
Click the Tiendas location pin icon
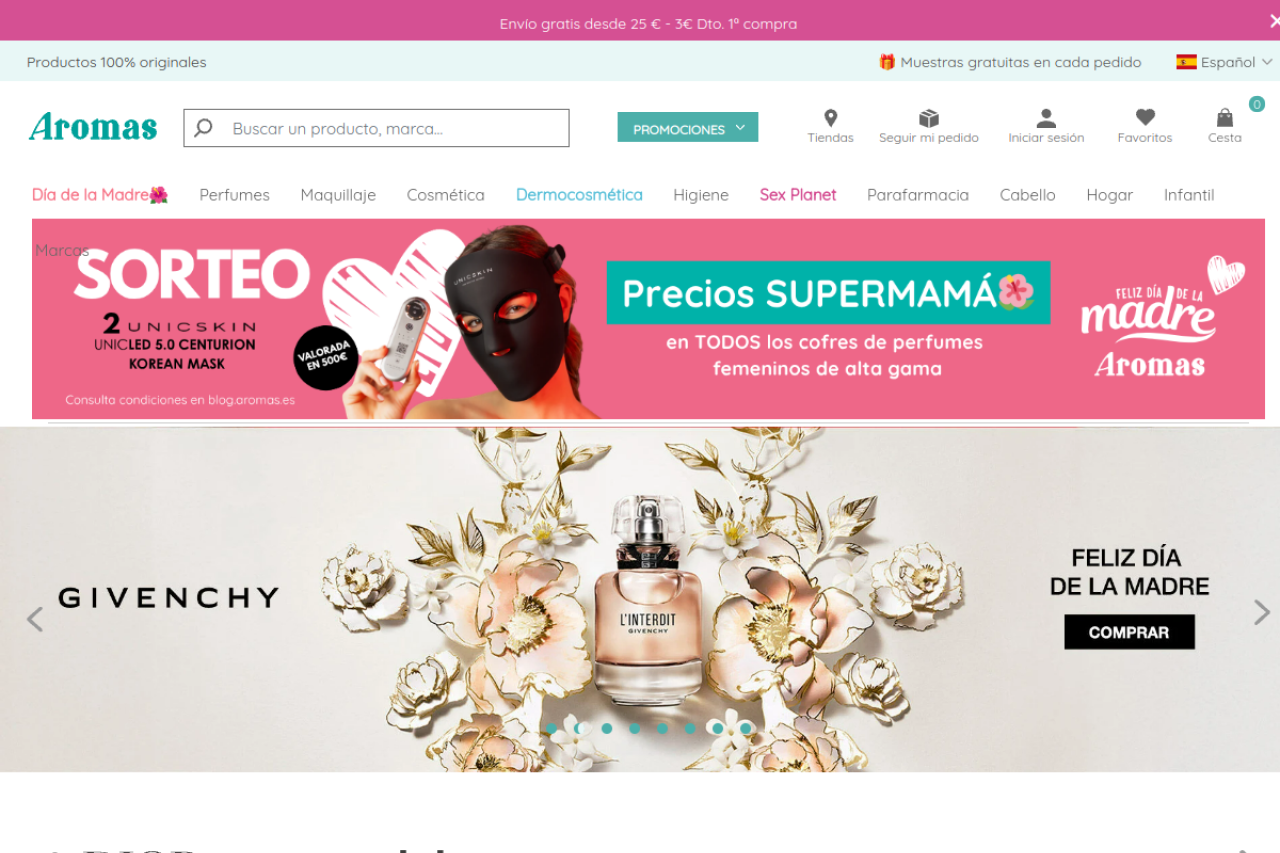coord(830,118)
